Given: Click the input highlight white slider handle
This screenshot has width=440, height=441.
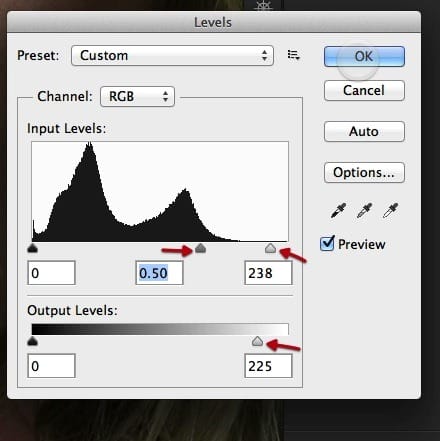Looking at the screenshot, I should (270, 248).
